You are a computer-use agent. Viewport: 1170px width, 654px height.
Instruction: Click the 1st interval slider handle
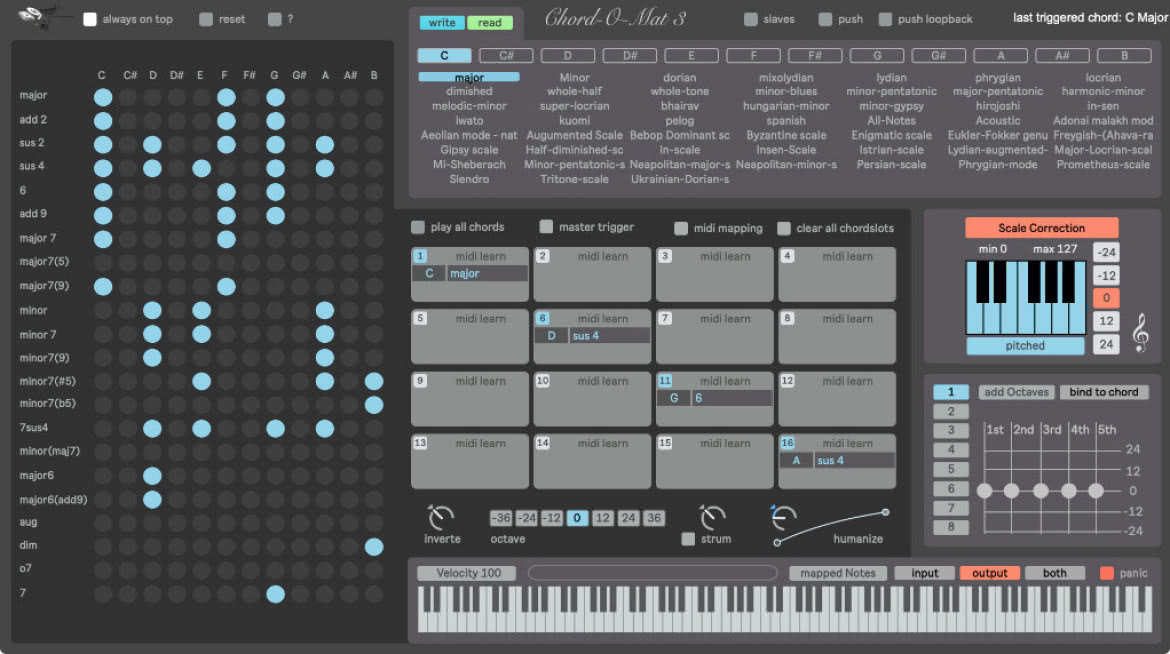pyautogui.click(x=985, y=490)
